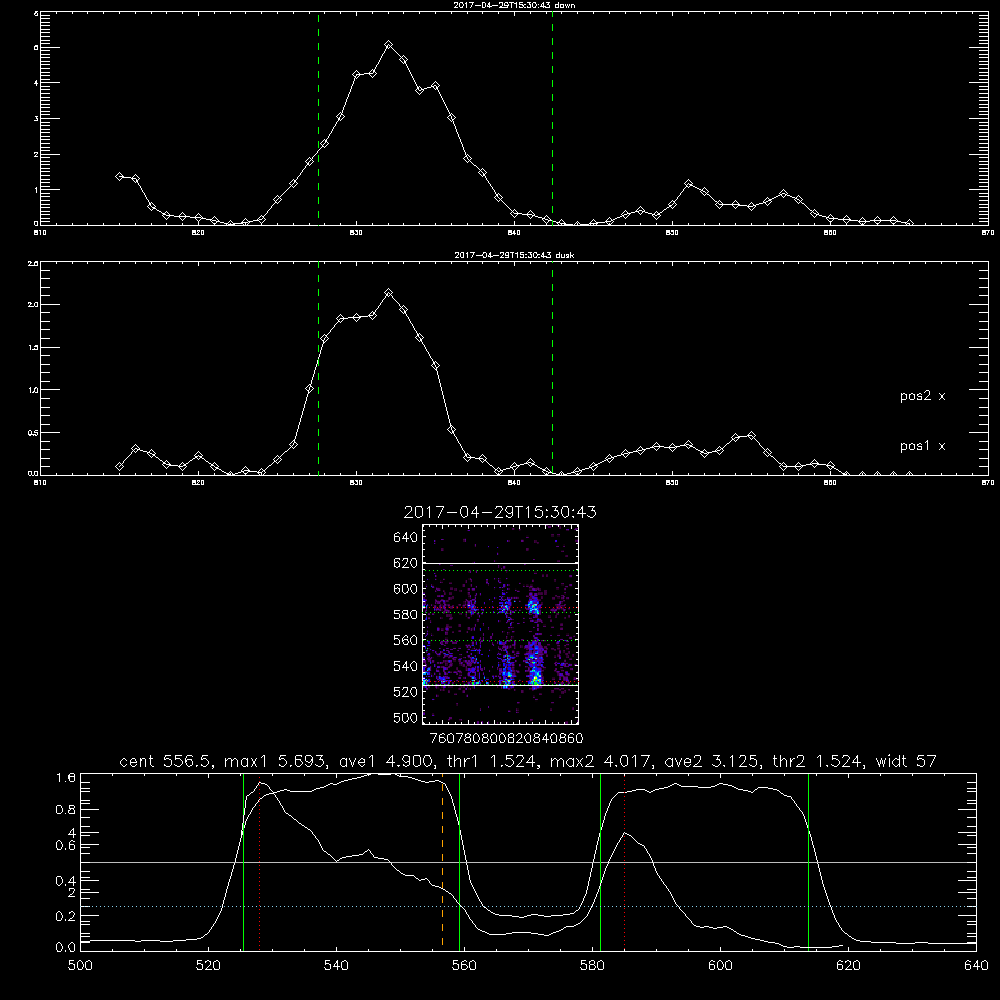
Task: Click the '580' y-axis label beside the spectrogram
Action: coord(406,615)
